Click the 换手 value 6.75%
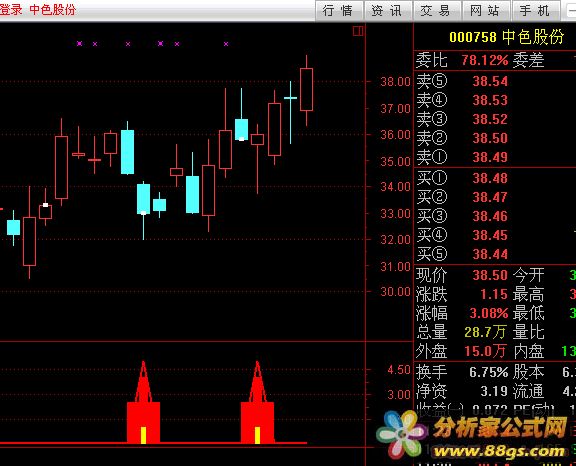Image resolution: width=576 pixels, height=466 pixels. (x=489, y=372)
